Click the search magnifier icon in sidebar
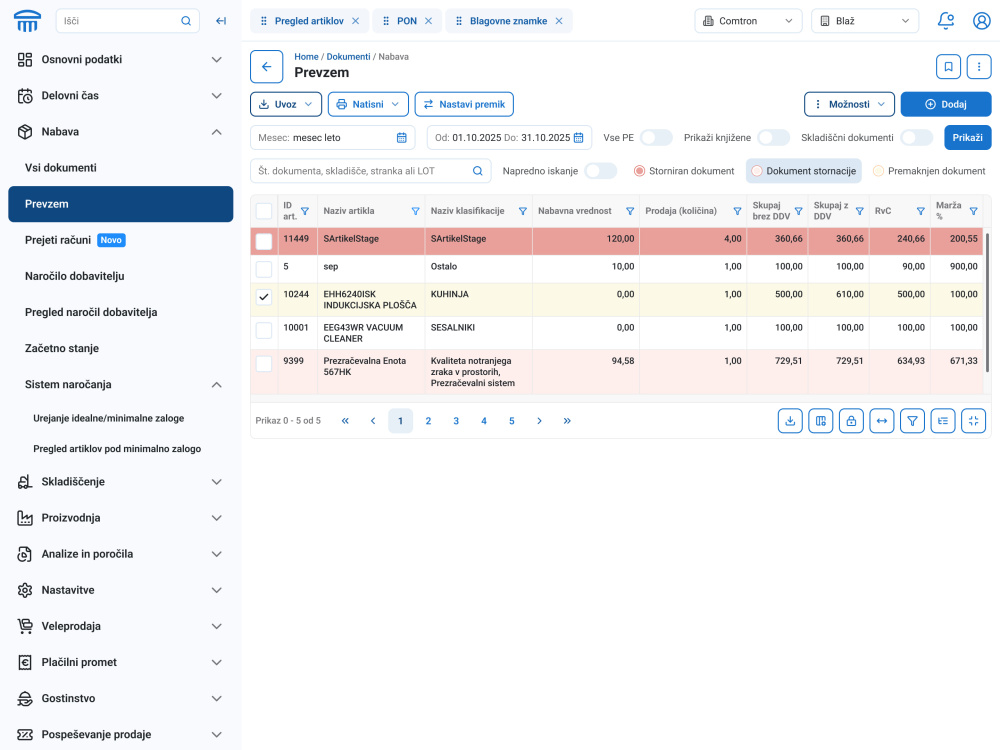 tap(186, 21)
